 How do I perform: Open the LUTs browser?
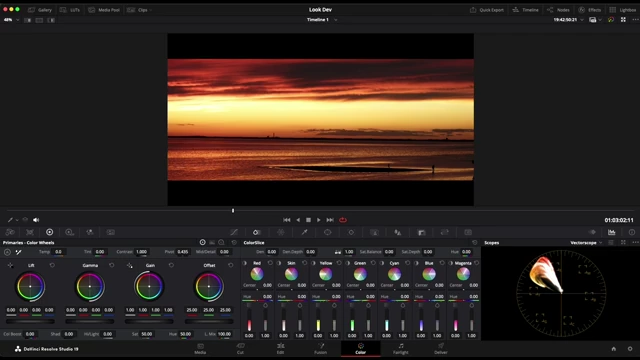(x=70, y=10)
